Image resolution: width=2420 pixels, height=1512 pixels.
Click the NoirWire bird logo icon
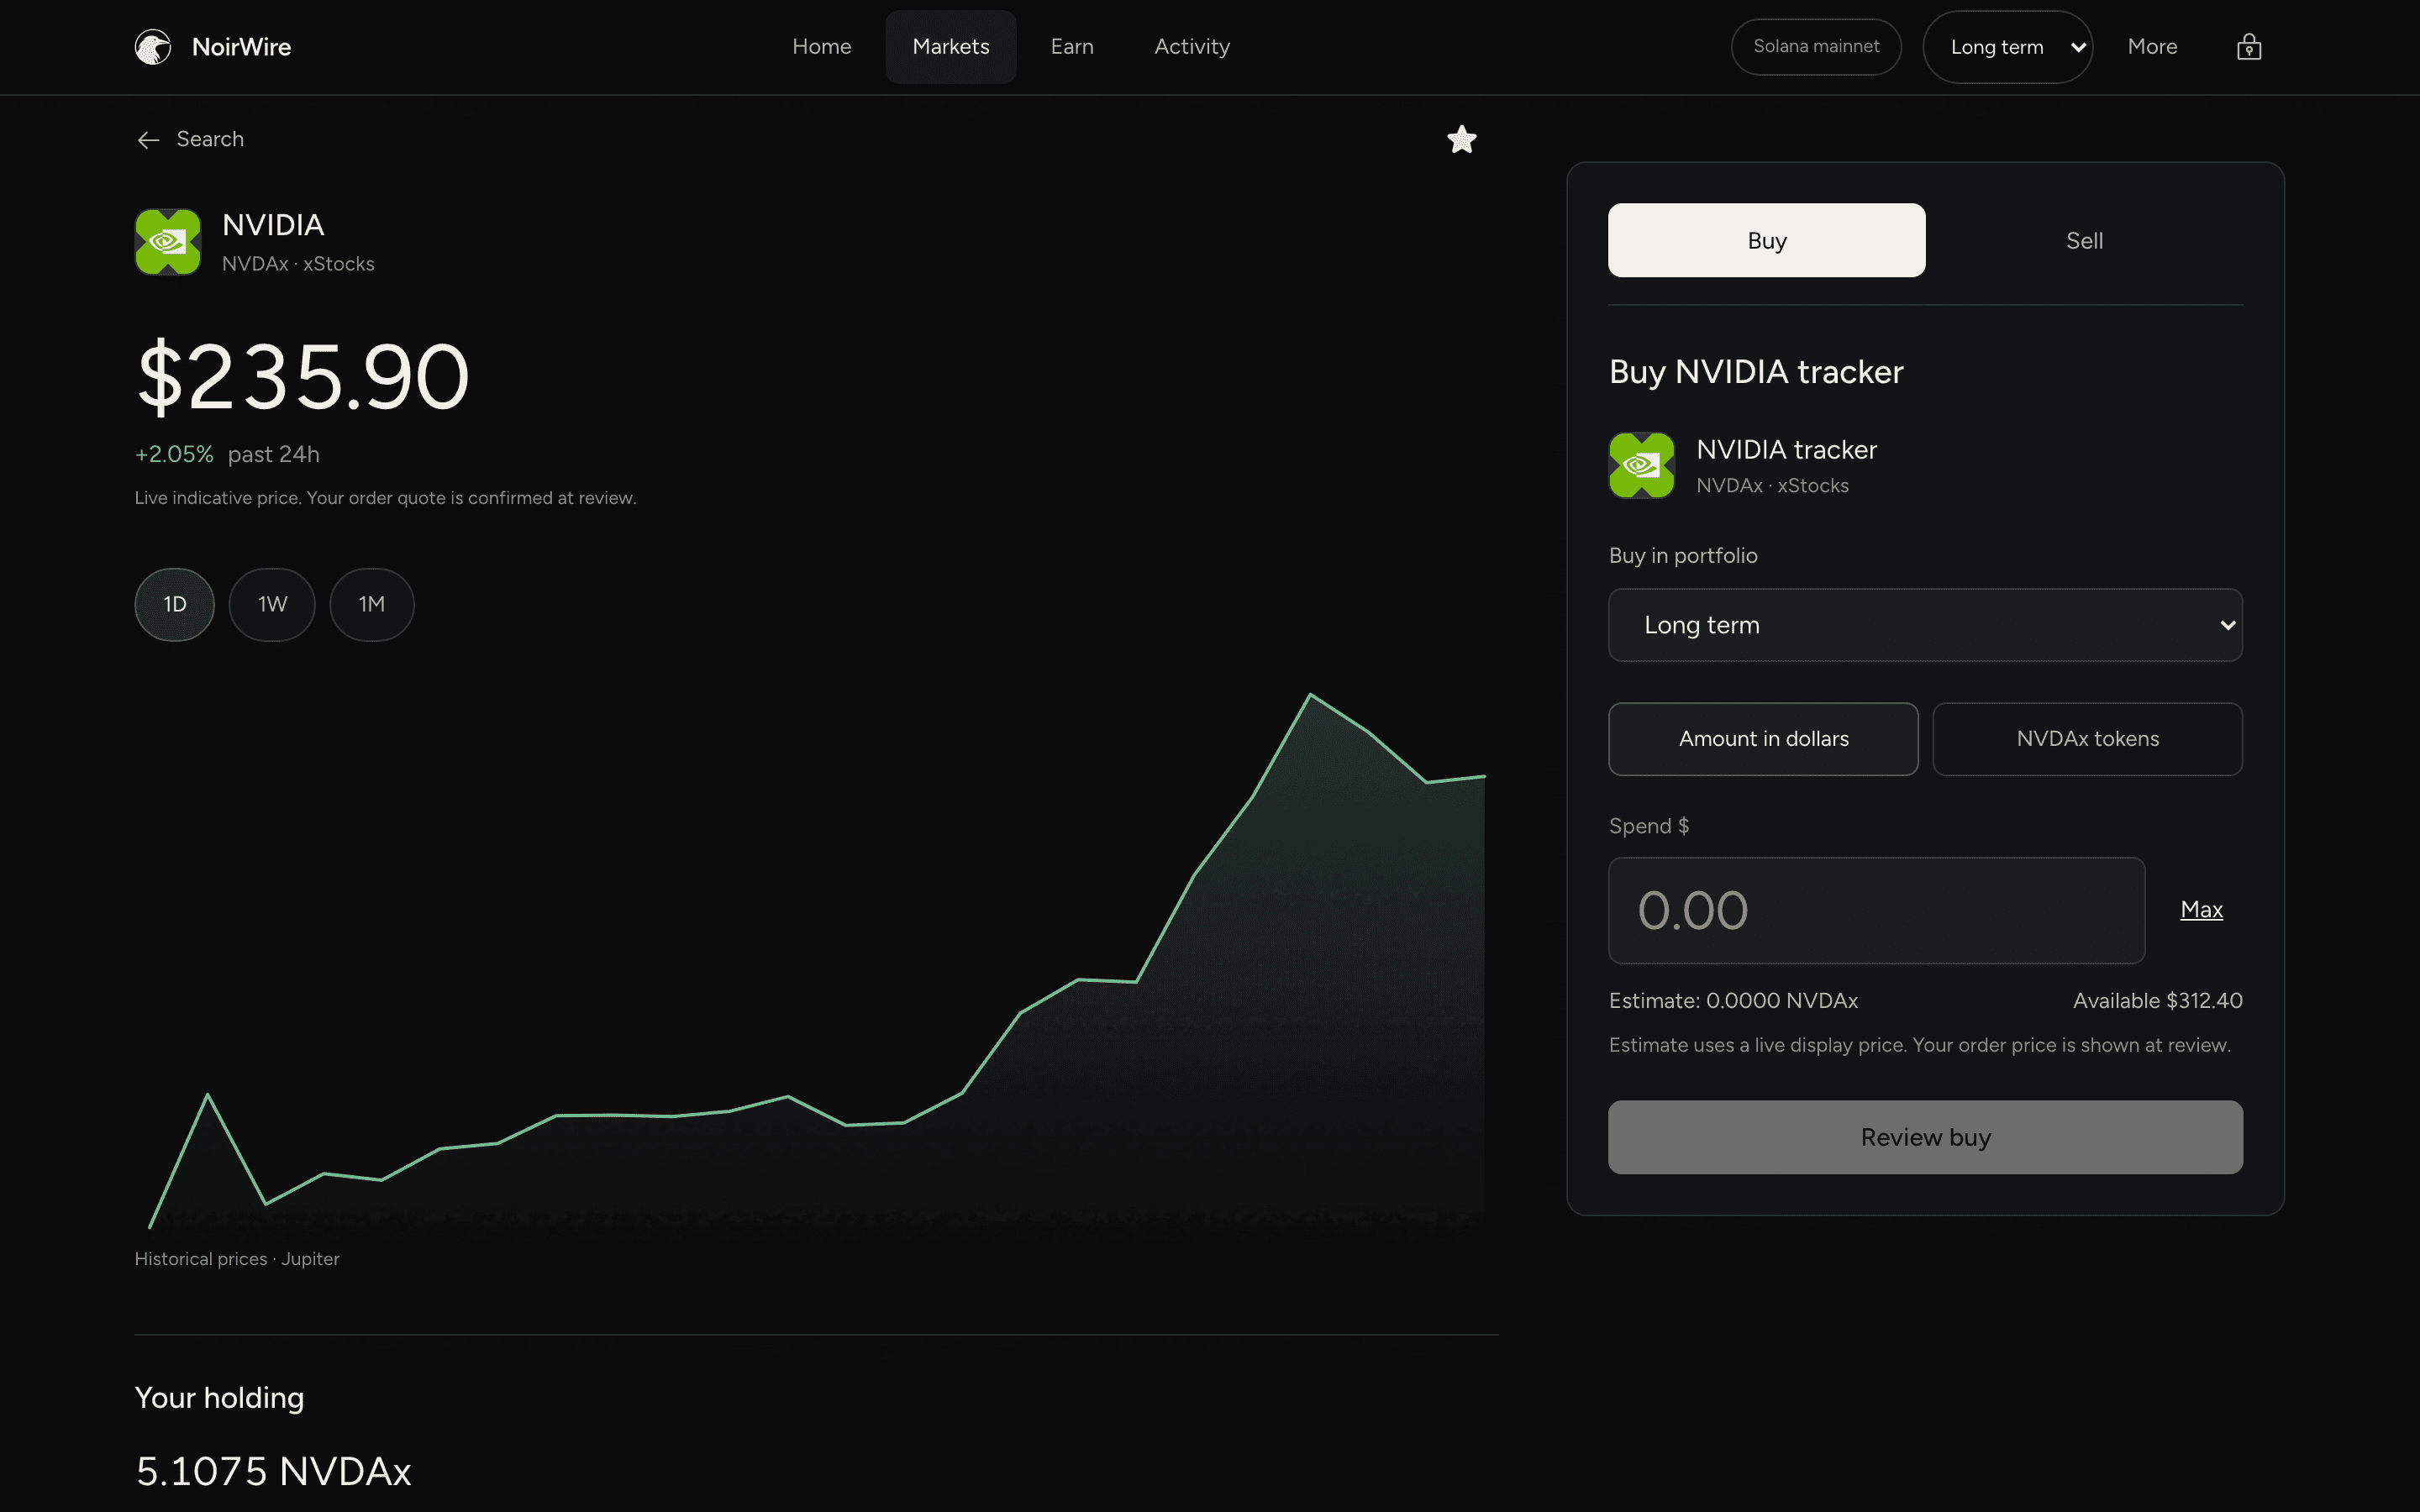click(x=153, y=47)
